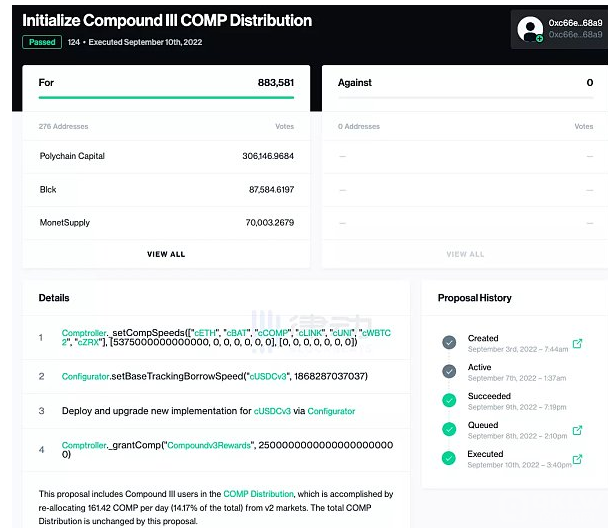Open the Comptroller link in _setCompSpeeds action
This screenshot has width=608, height=528.
84,333
